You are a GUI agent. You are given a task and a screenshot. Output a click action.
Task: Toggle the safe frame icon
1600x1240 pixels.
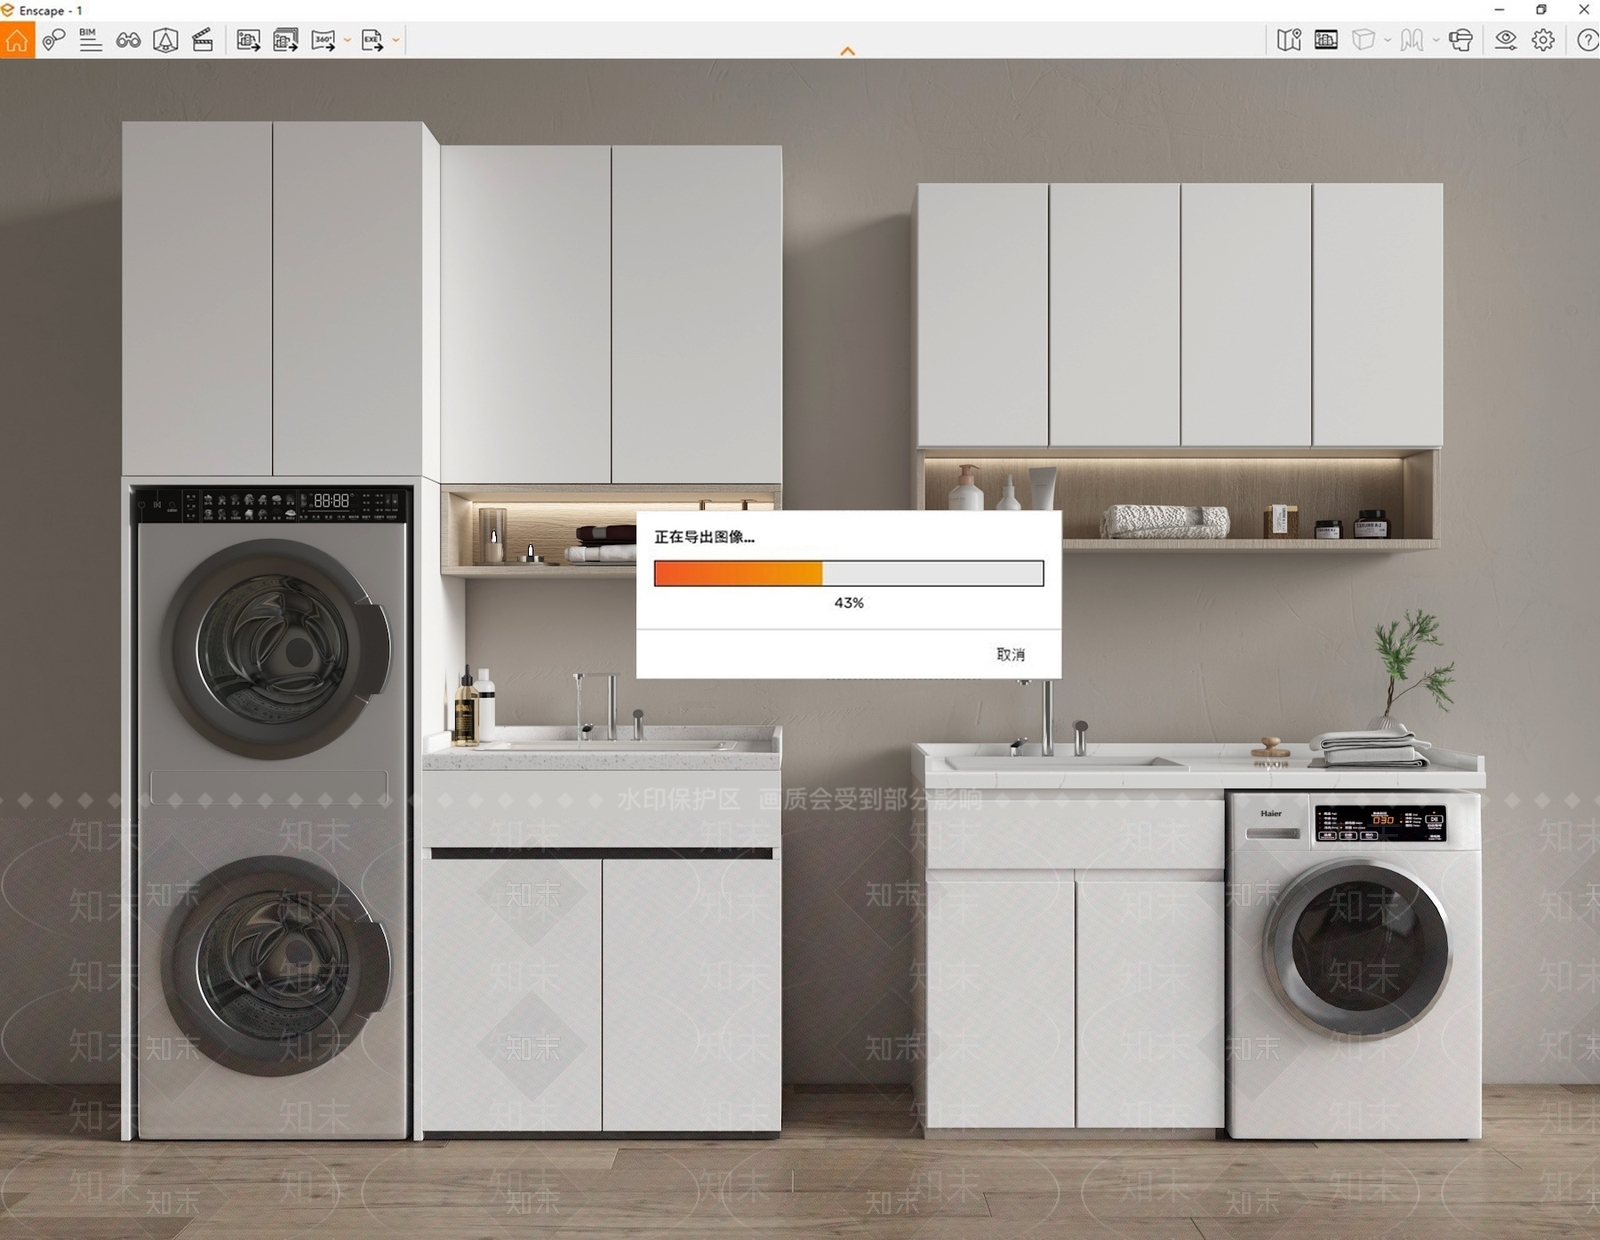click(166, 40)
